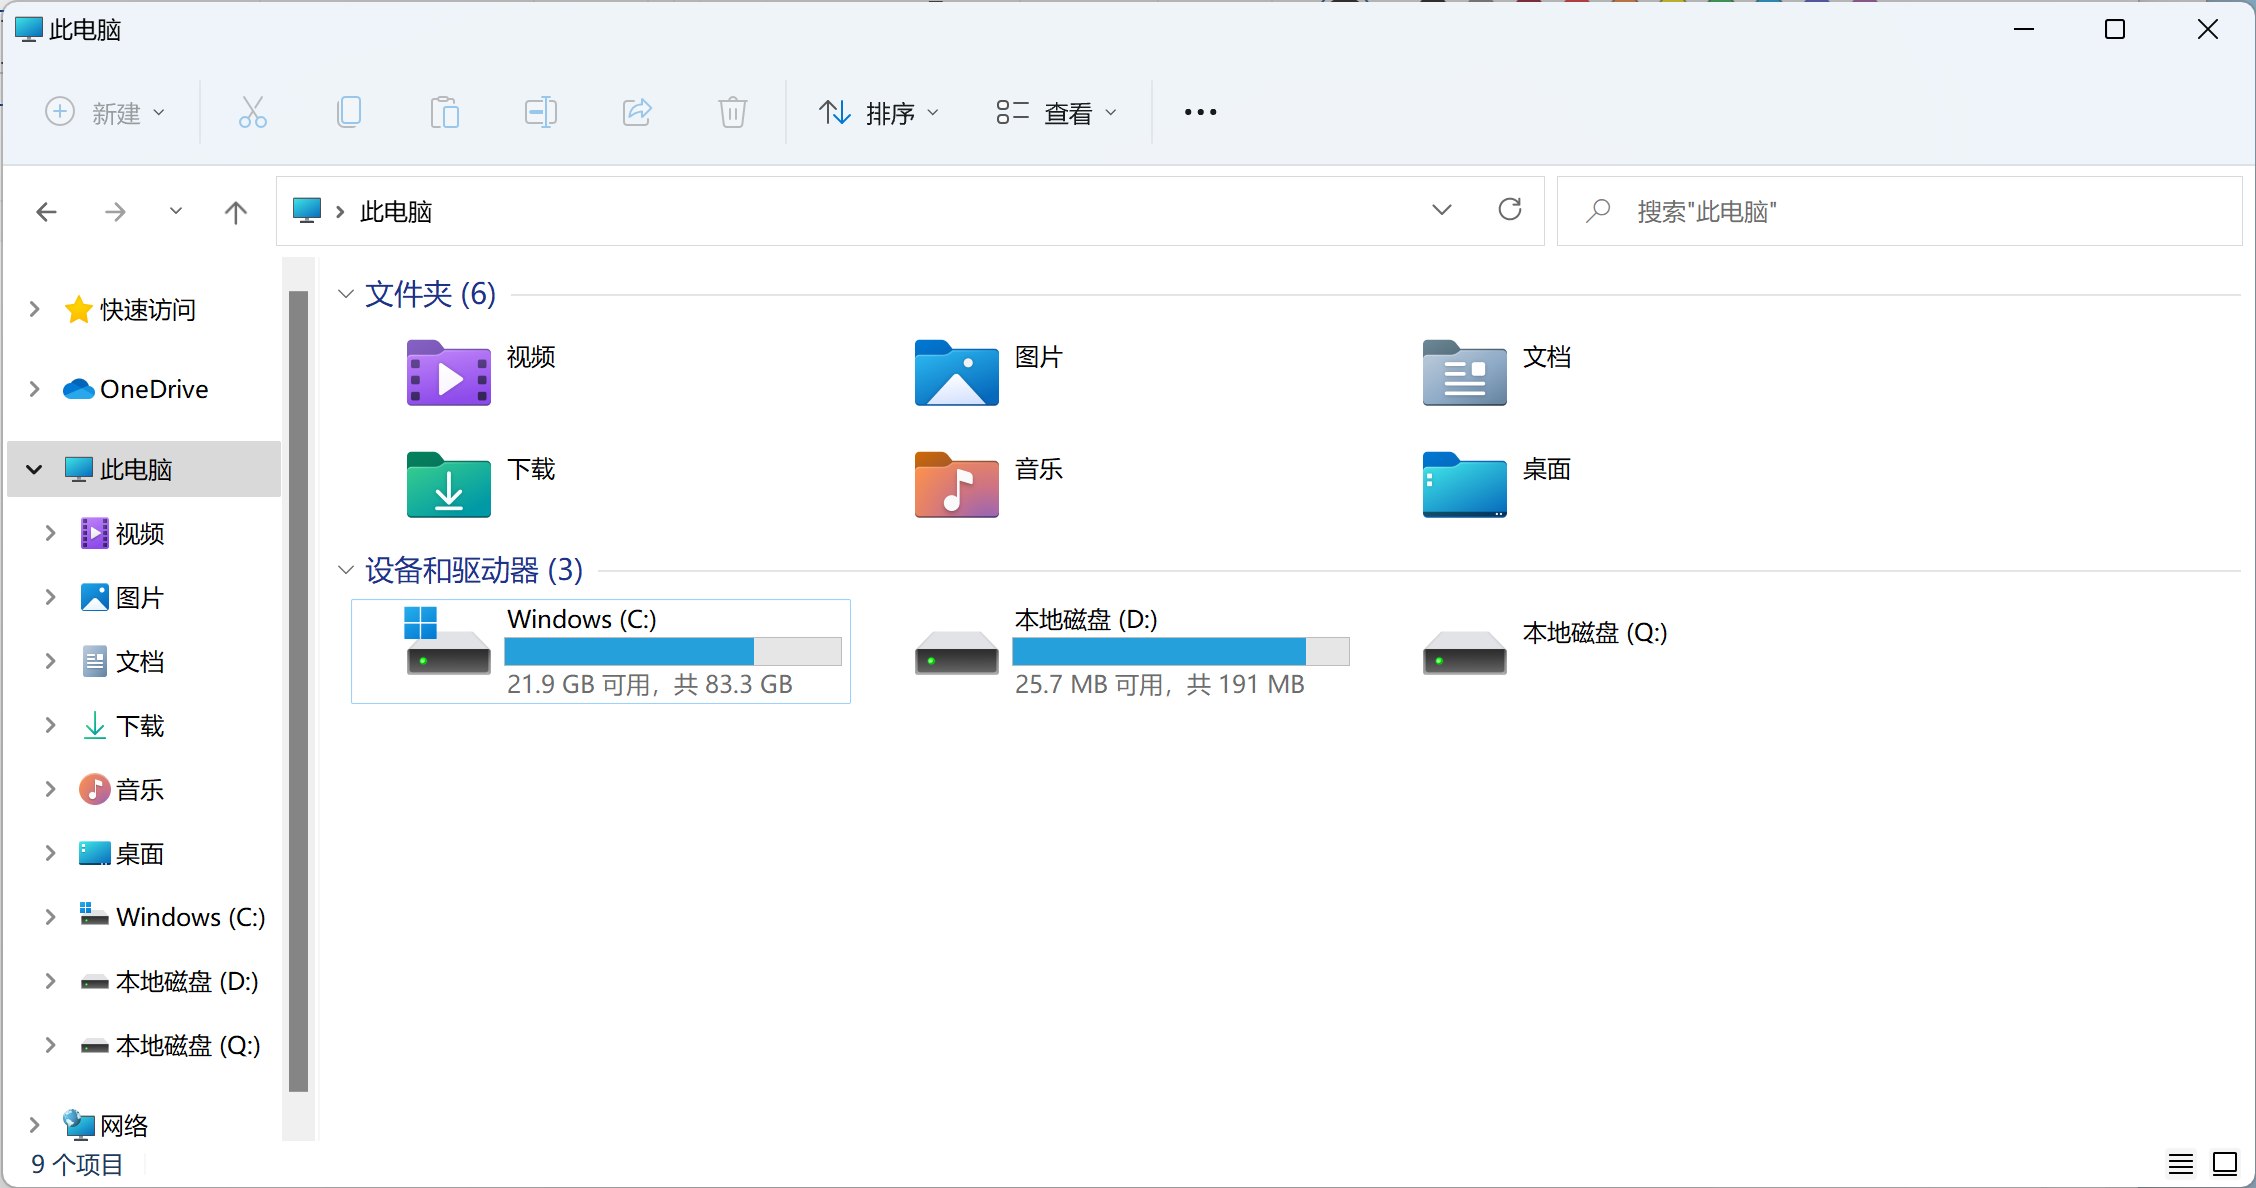
Task: Navigate up one folder level
Action: click(236, 212)
